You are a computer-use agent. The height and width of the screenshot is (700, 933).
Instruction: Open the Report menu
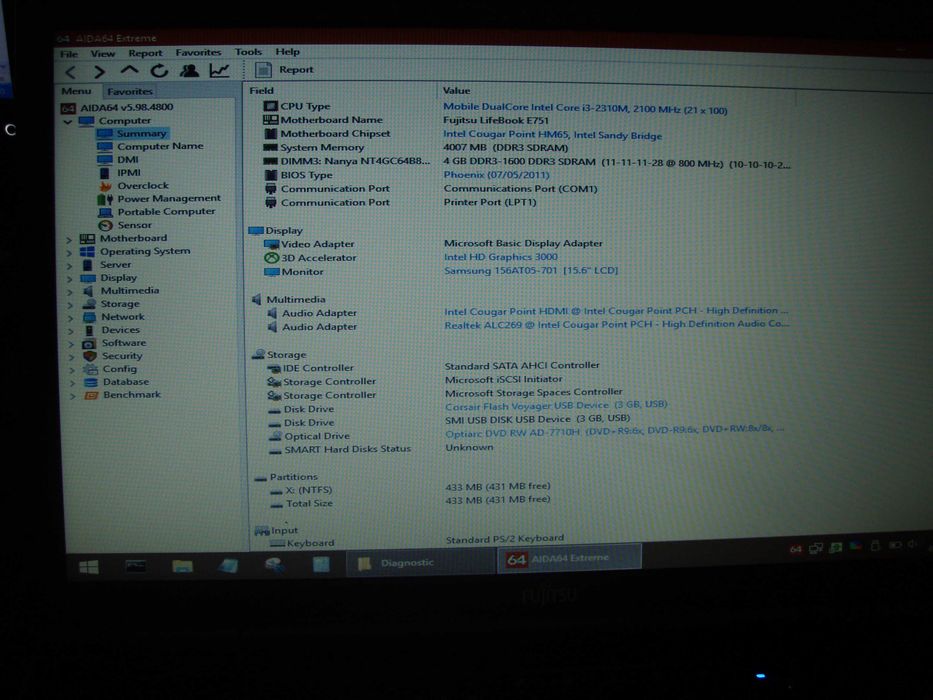coord(145,53)
